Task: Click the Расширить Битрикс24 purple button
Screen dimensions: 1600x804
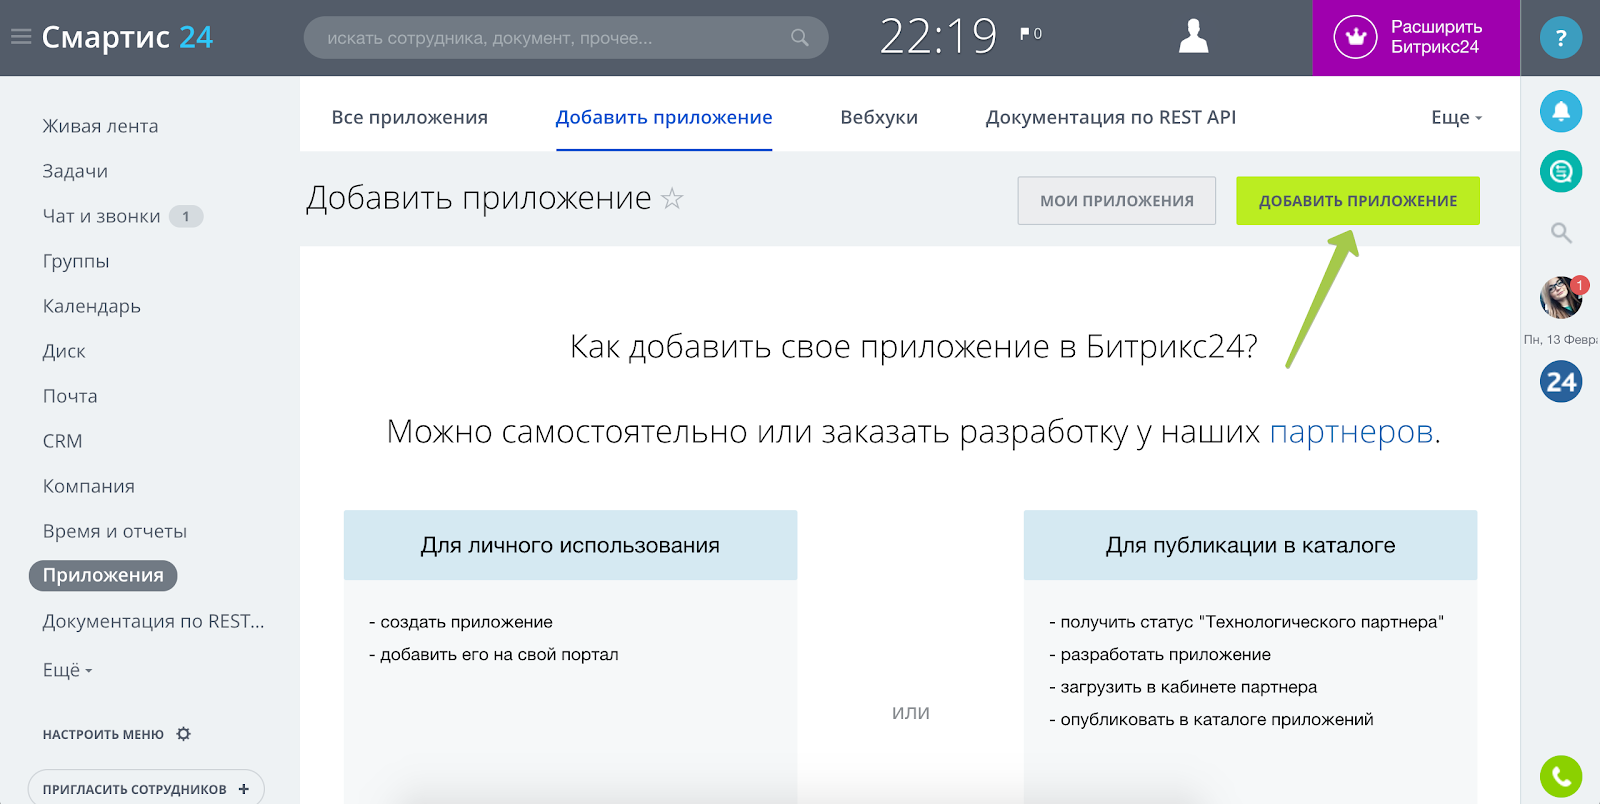Action: (x=1415, y=38)
